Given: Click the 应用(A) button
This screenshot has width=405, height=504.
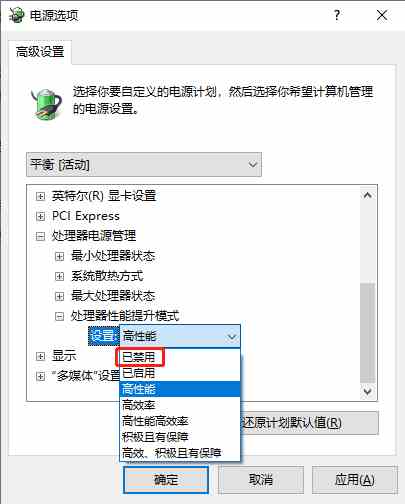Looking at the screenshot, I should click(355, 480).
